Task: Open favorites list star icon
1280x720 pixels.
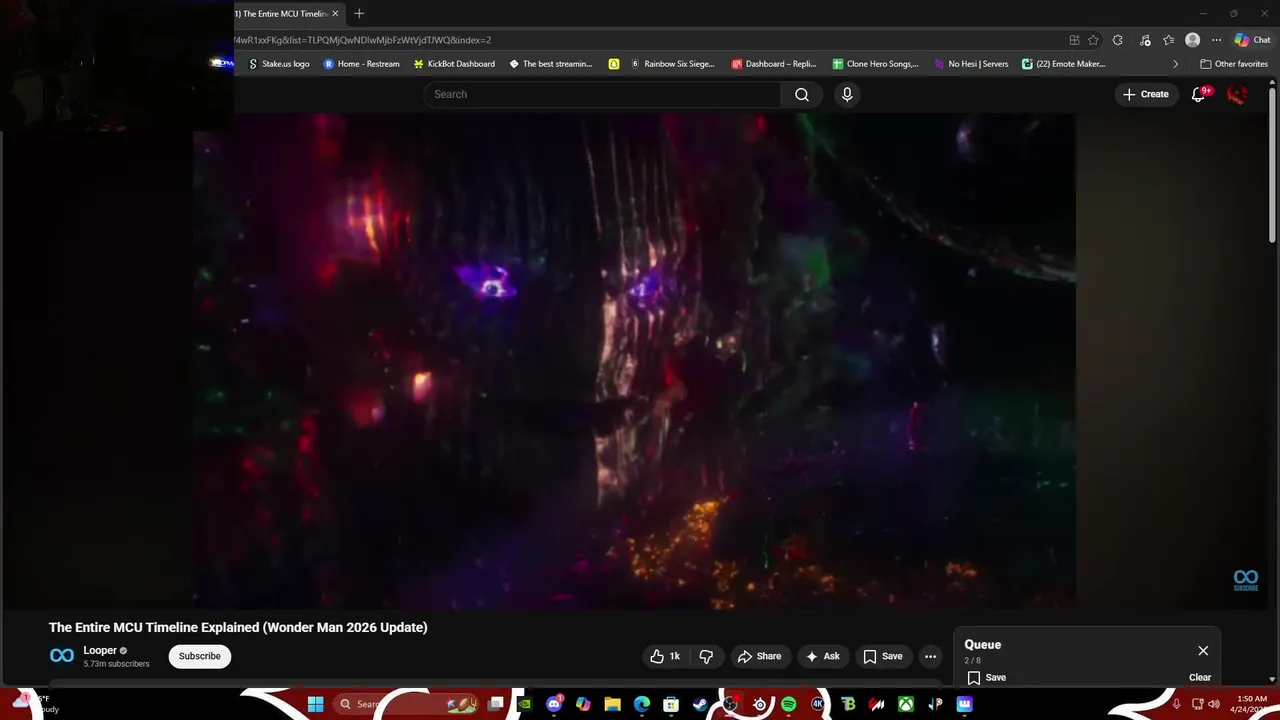Action: (x=1168, y=40)
